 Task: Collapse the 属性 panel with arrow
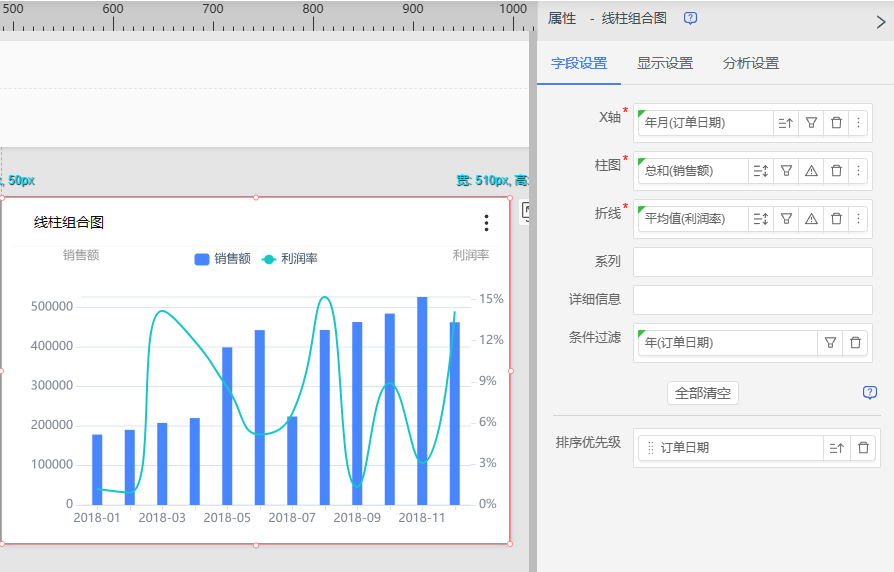tap(880, 21)
